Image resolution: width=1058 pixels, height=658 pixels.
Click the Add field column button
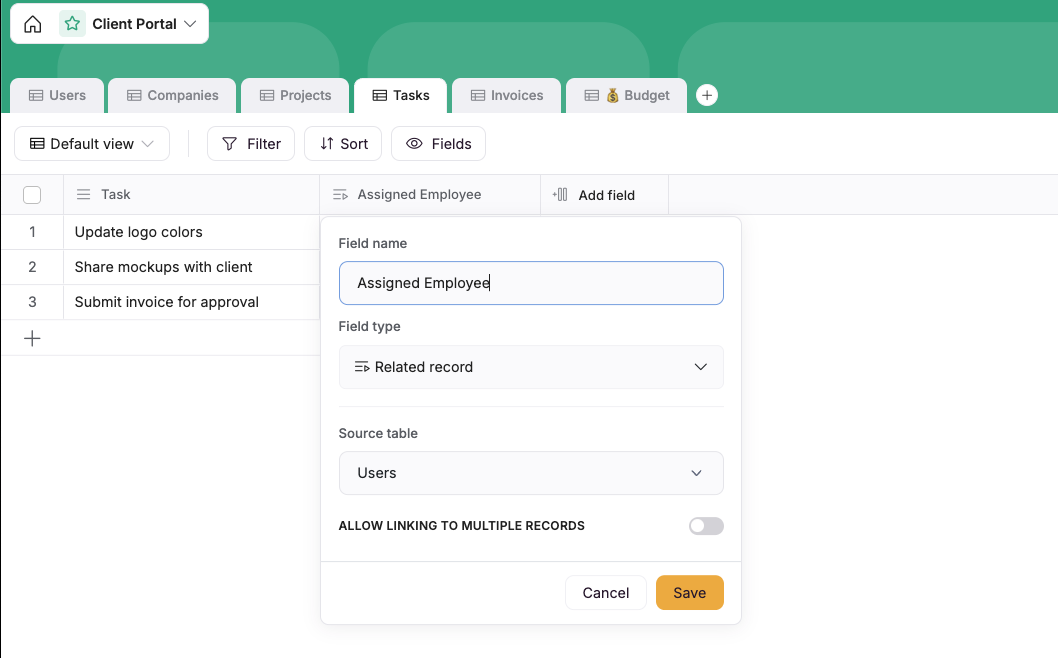click(x=605, y=195)
